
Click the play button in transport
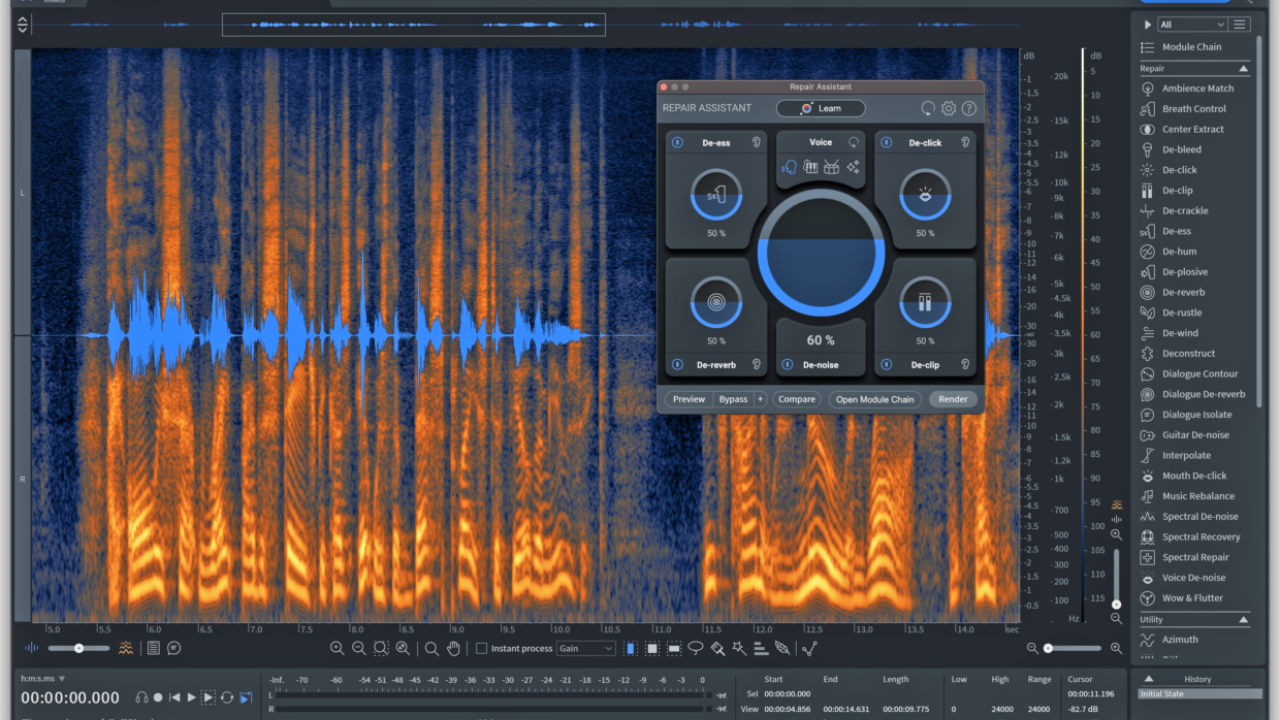tap(191, 697)
